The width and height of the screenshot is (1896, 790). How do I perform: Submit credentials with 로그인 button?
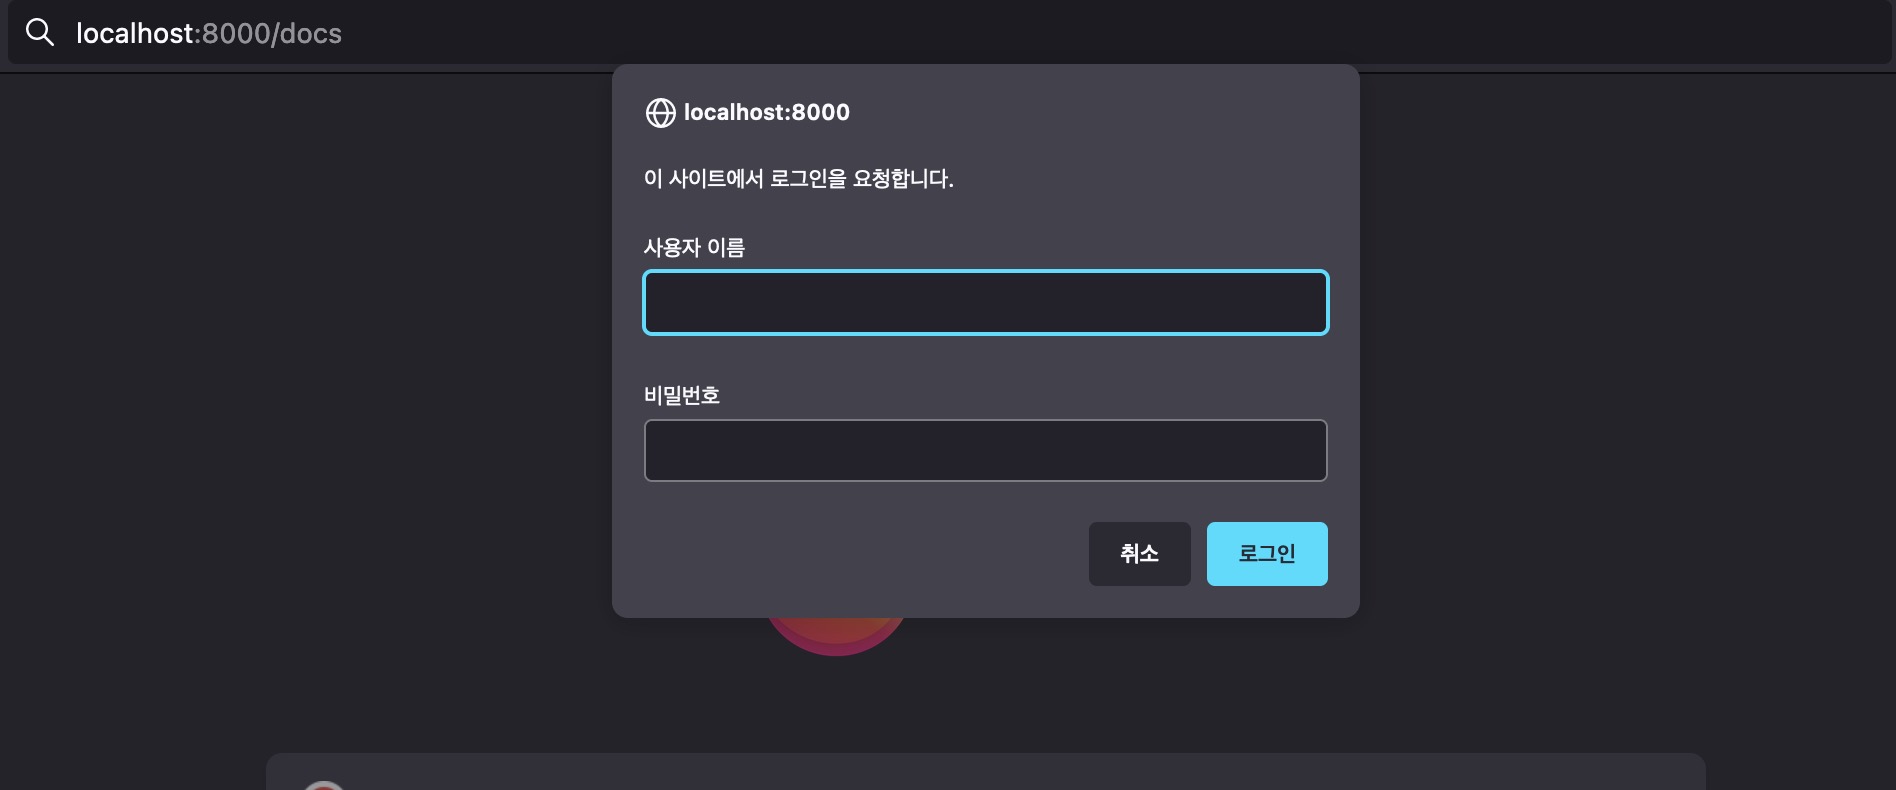(1267, 553)
